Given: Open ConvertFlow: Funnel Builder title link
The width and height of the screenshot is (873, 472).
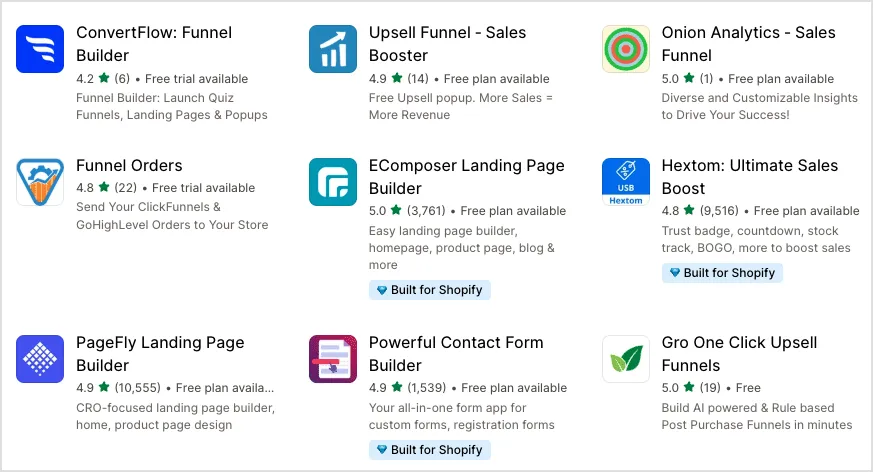Looking at the screenshot, I should (x=153, y=43).
